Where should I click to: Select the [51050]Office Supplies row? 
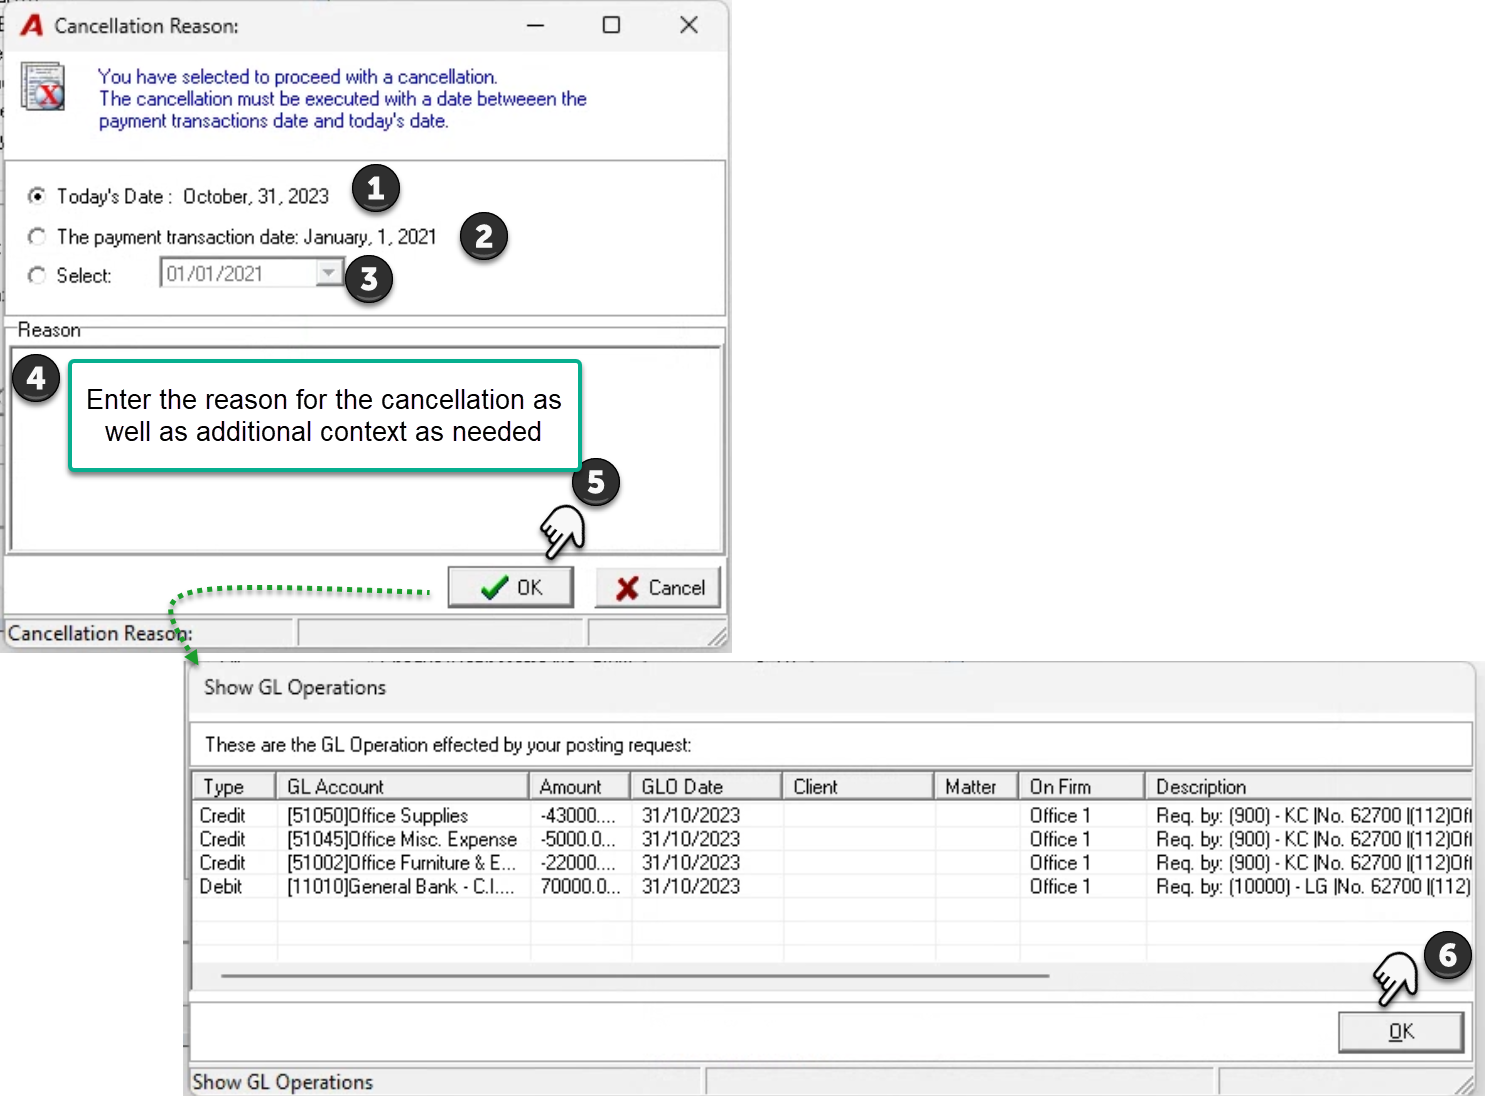(x=832, y=816)
